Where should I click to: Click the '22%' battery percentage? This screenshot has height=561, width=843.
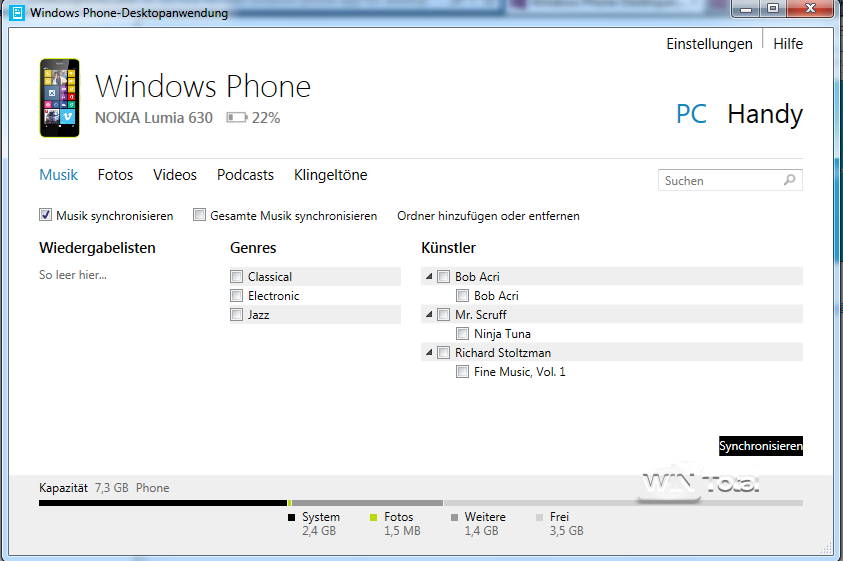tap(266, 118)
